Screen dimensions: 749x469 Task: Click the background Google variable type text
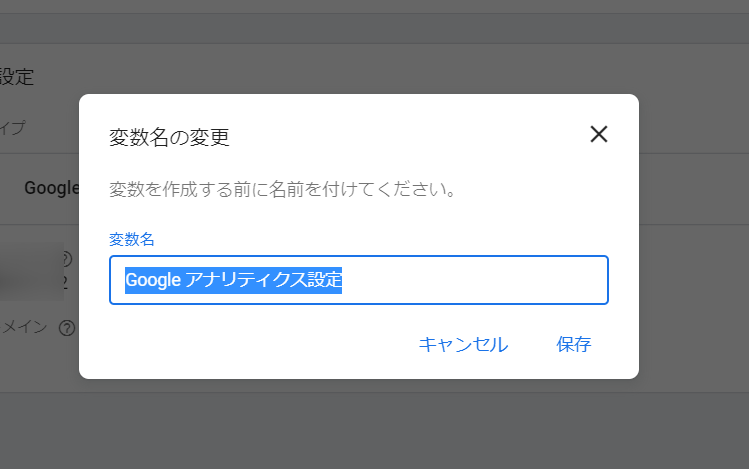(x=52, y=188)
